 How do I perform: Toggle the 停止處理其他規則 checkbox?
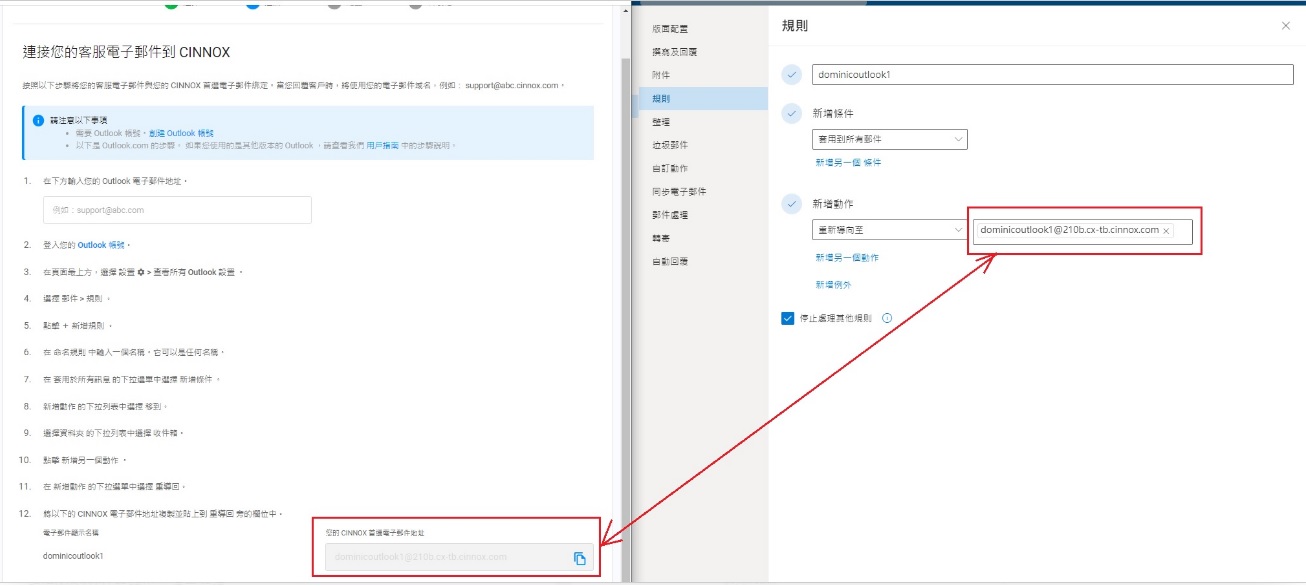click(x=788, y=318)
